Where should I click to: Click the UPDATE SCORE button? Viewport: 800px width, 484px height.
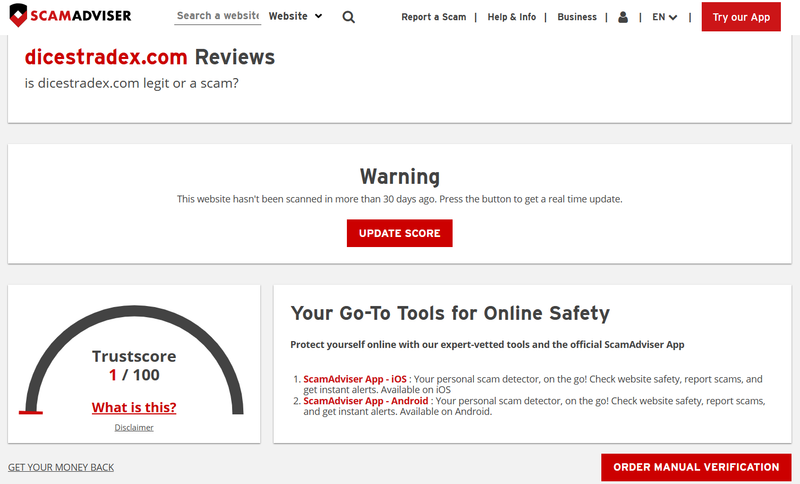coord(399,233)
